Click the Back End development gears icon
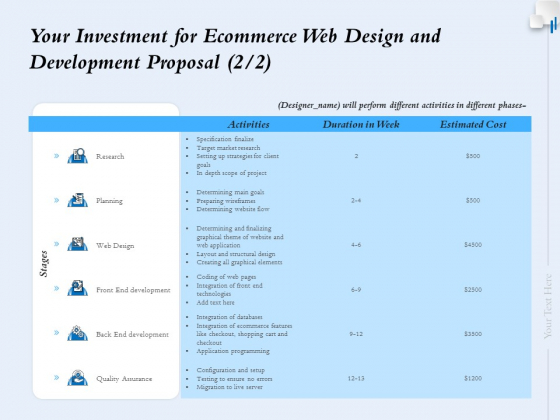The height and width of the screenshot is (420, 560). point(78,333)
